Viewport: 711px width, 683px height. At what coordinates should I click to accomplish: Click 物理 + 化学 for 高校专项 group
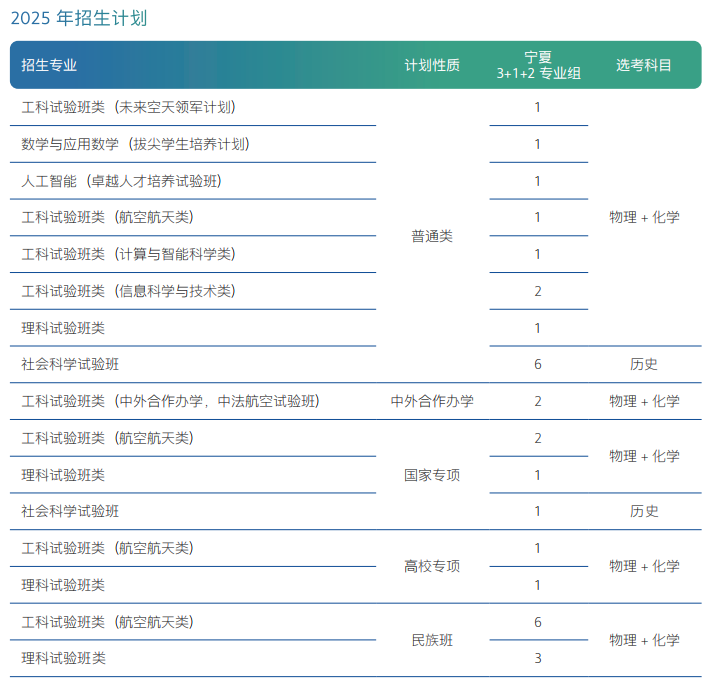click(644, 566)
